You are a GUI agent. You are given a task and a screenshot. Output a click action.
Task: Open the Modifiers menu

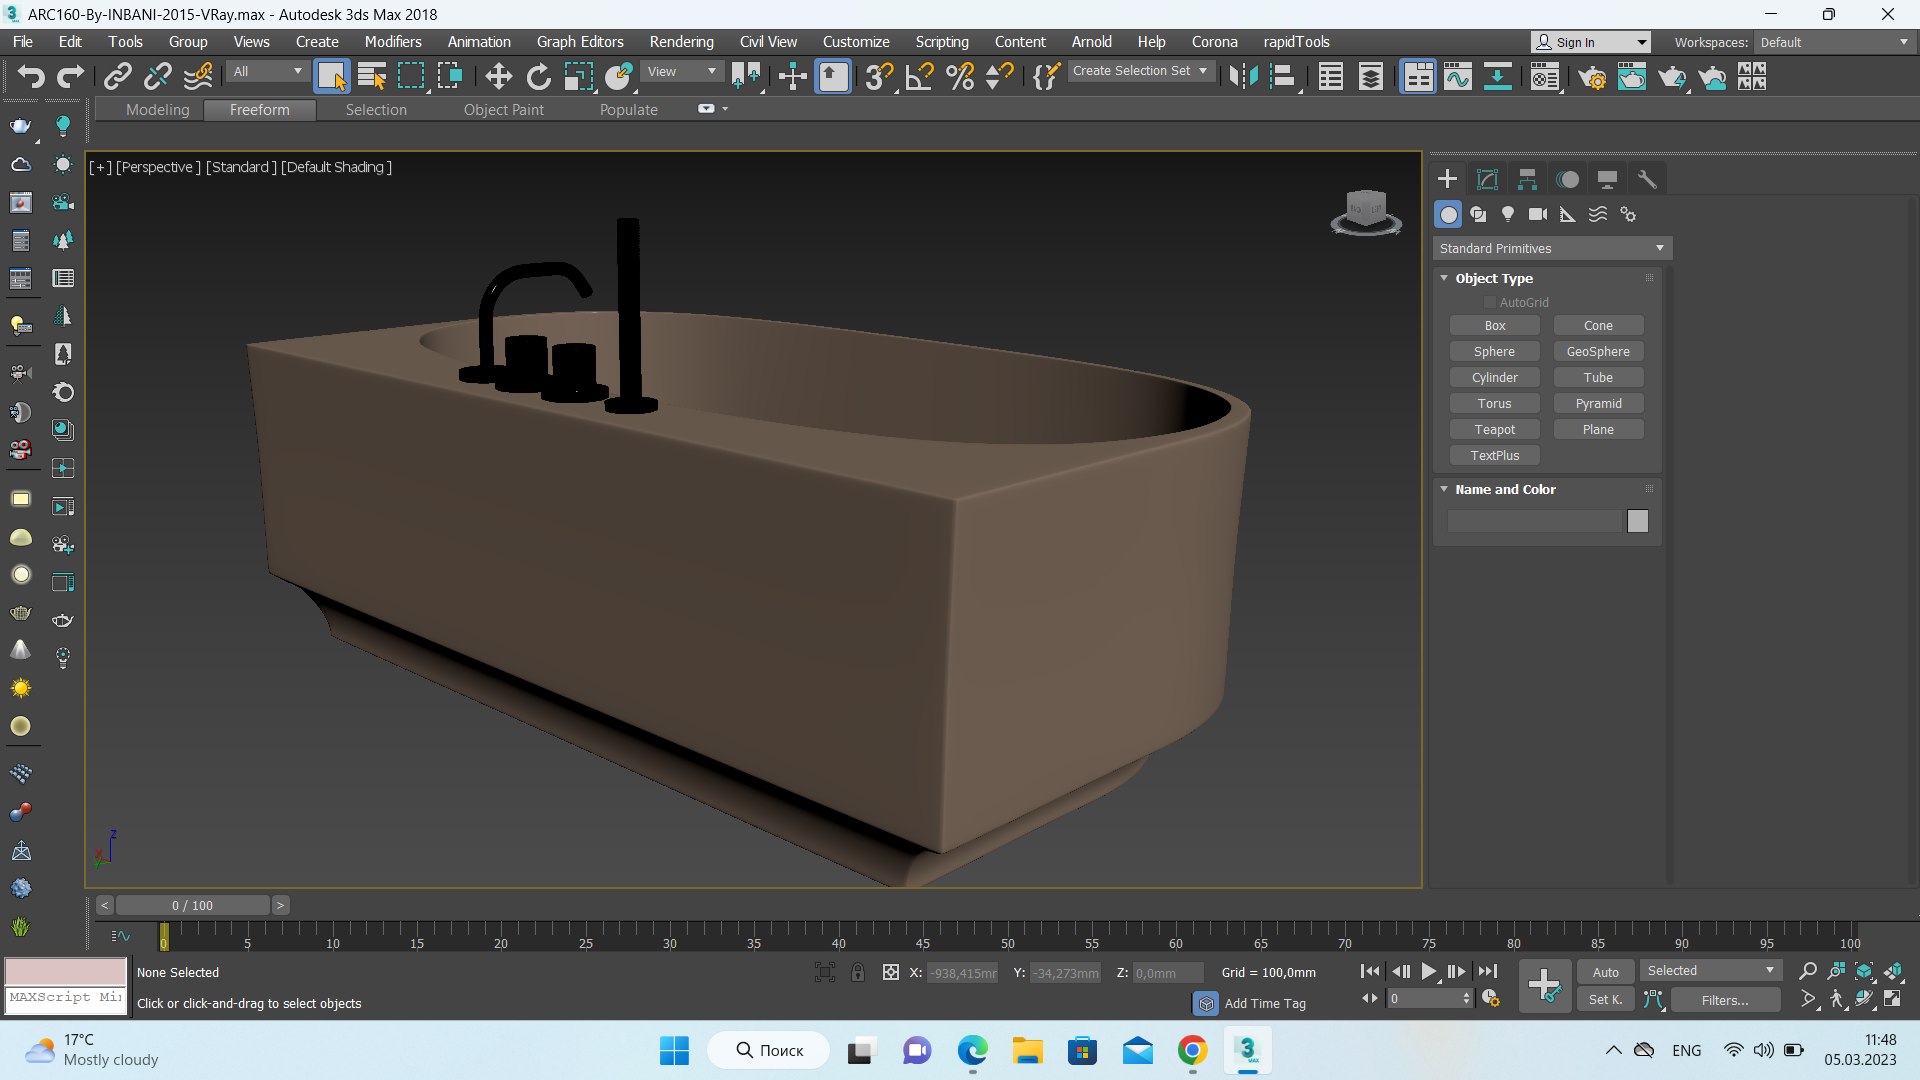click(393, 42)
